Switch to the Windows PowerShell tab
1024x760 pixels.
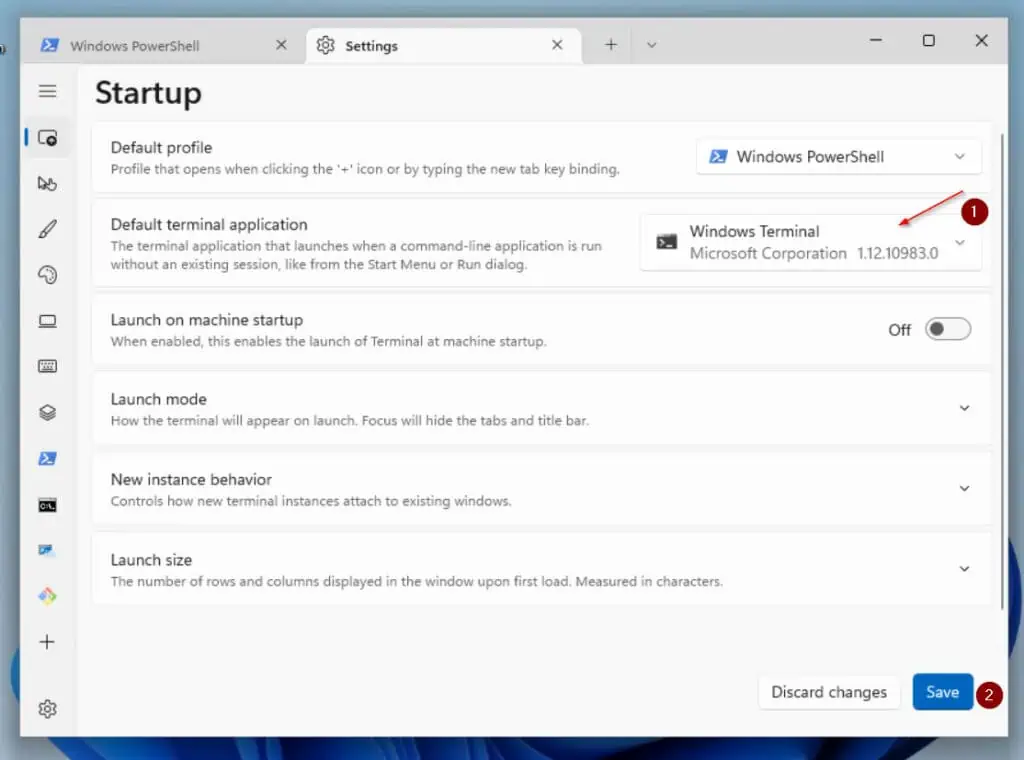[164, 46]
